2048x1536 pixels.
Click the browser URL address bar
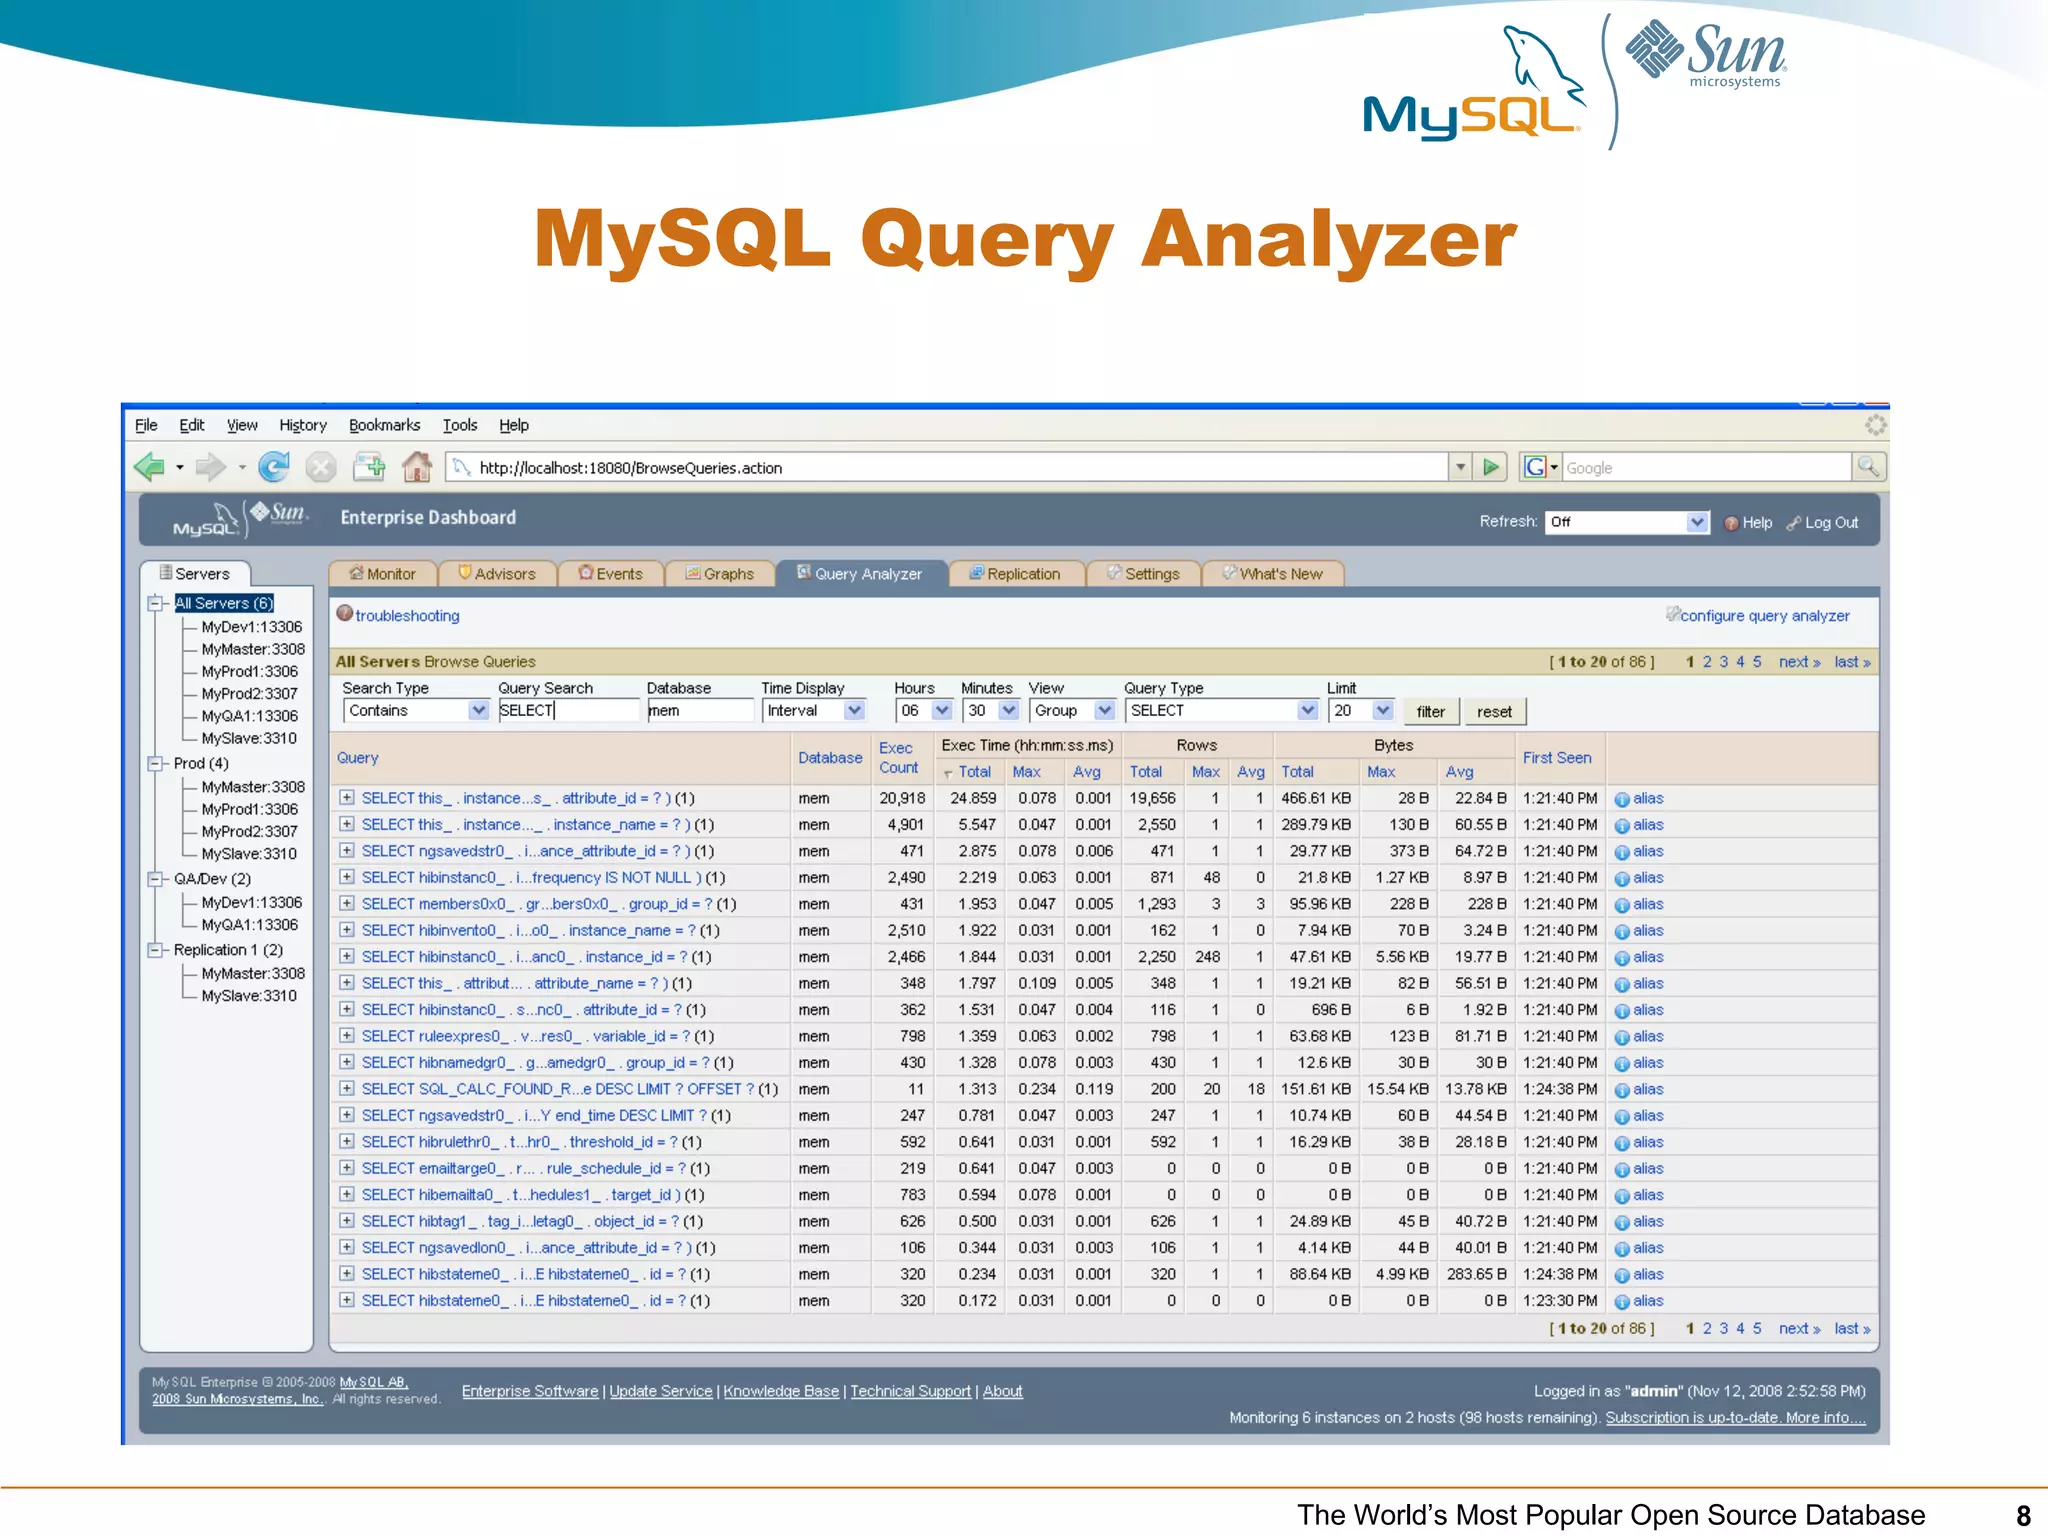point(947,467)
